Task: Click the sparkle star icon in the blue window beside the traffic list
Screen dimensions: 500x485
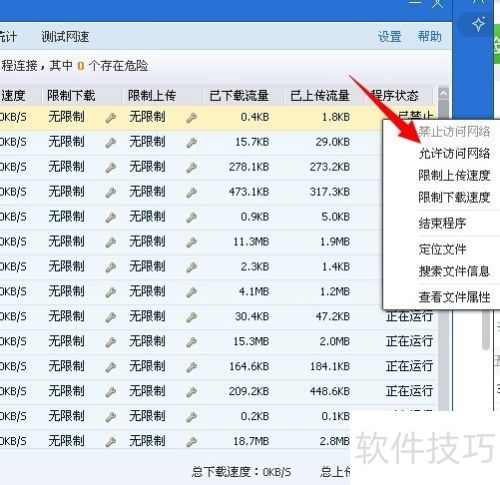Action: (478, 25)
